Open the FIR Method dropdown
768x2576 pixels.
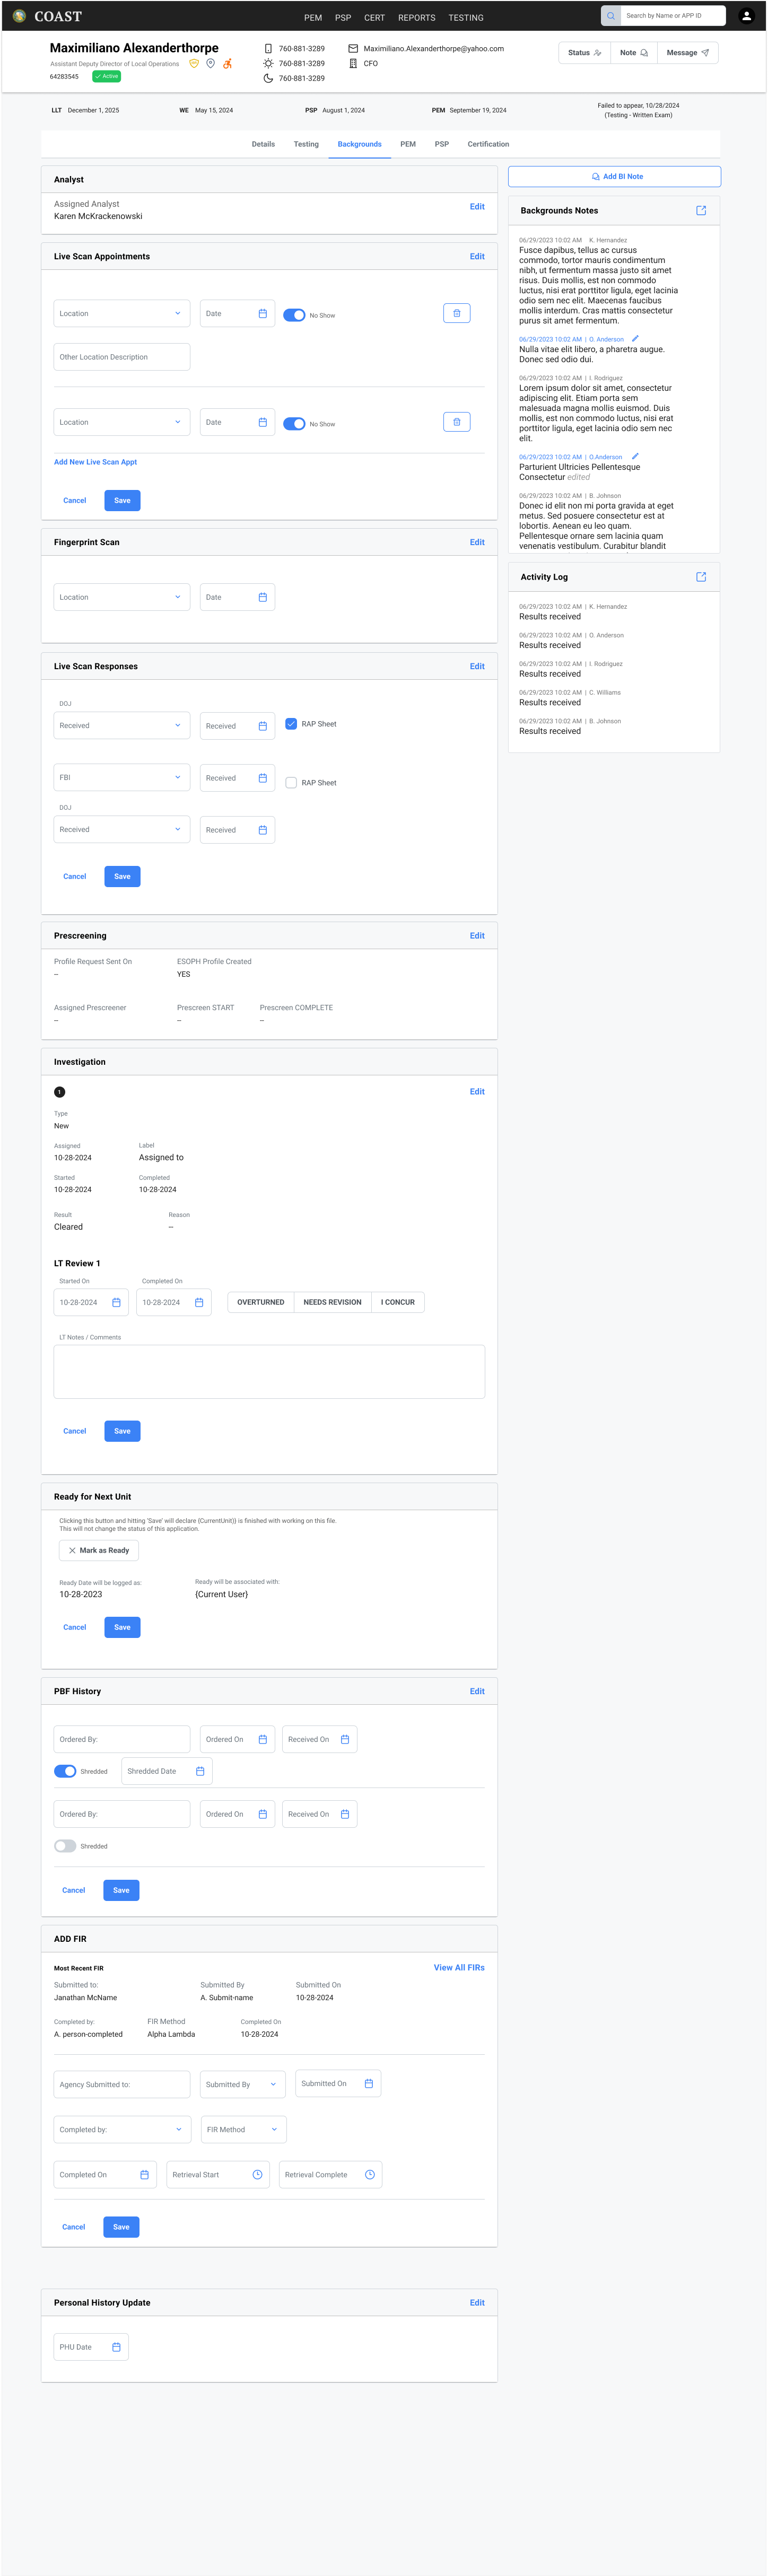(x=243, y=2130)
